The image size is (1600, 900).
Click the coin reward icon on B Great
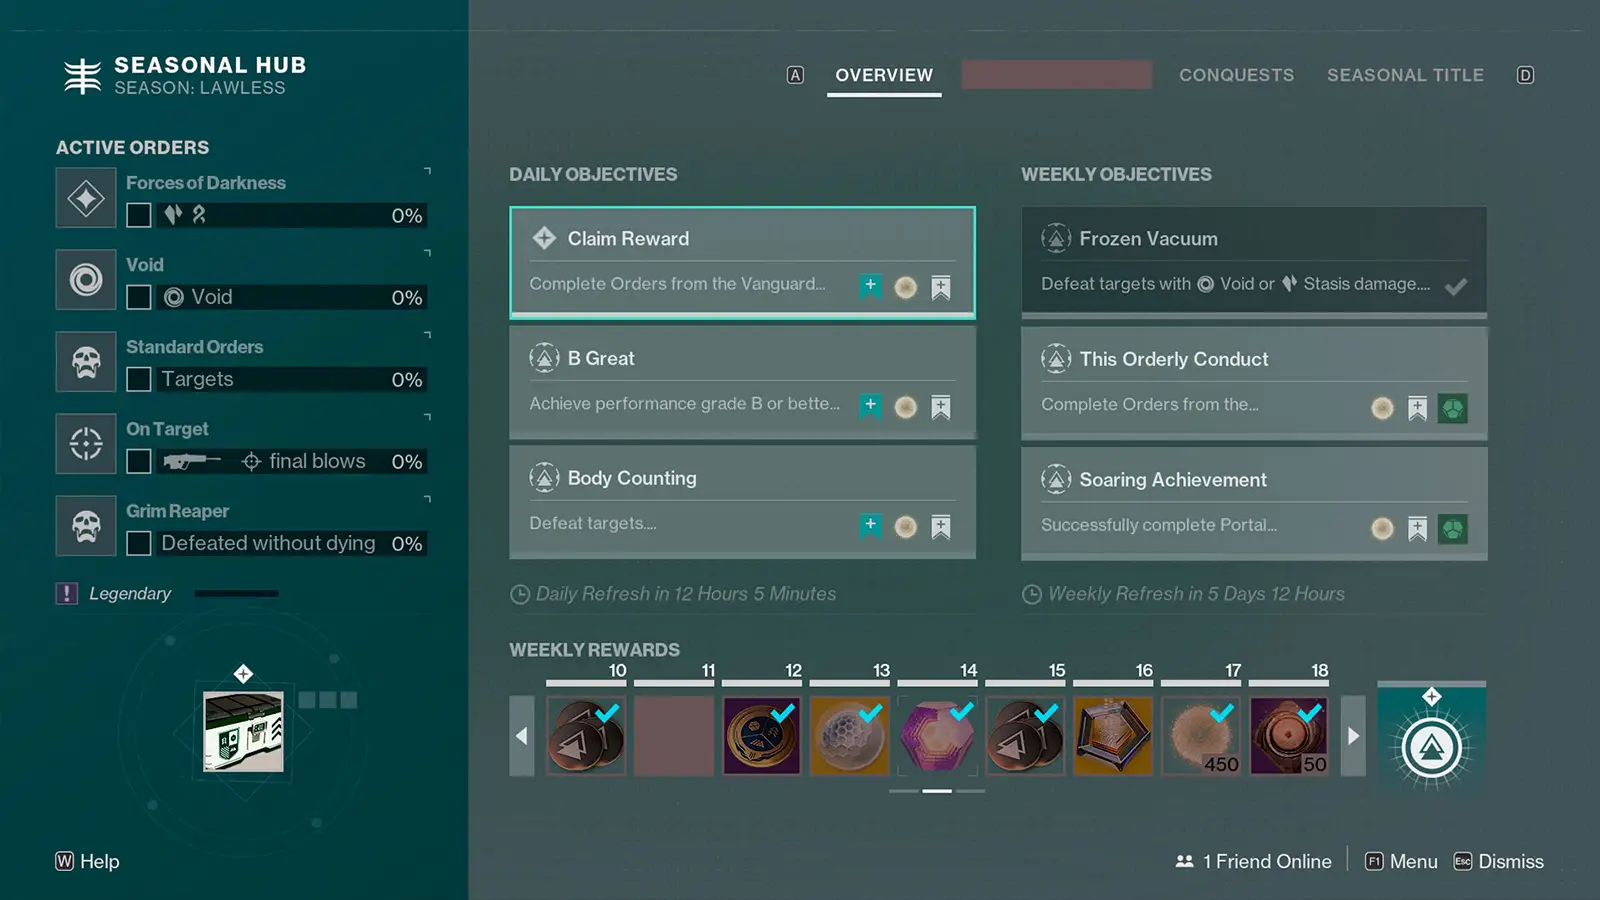pos(906,407)
